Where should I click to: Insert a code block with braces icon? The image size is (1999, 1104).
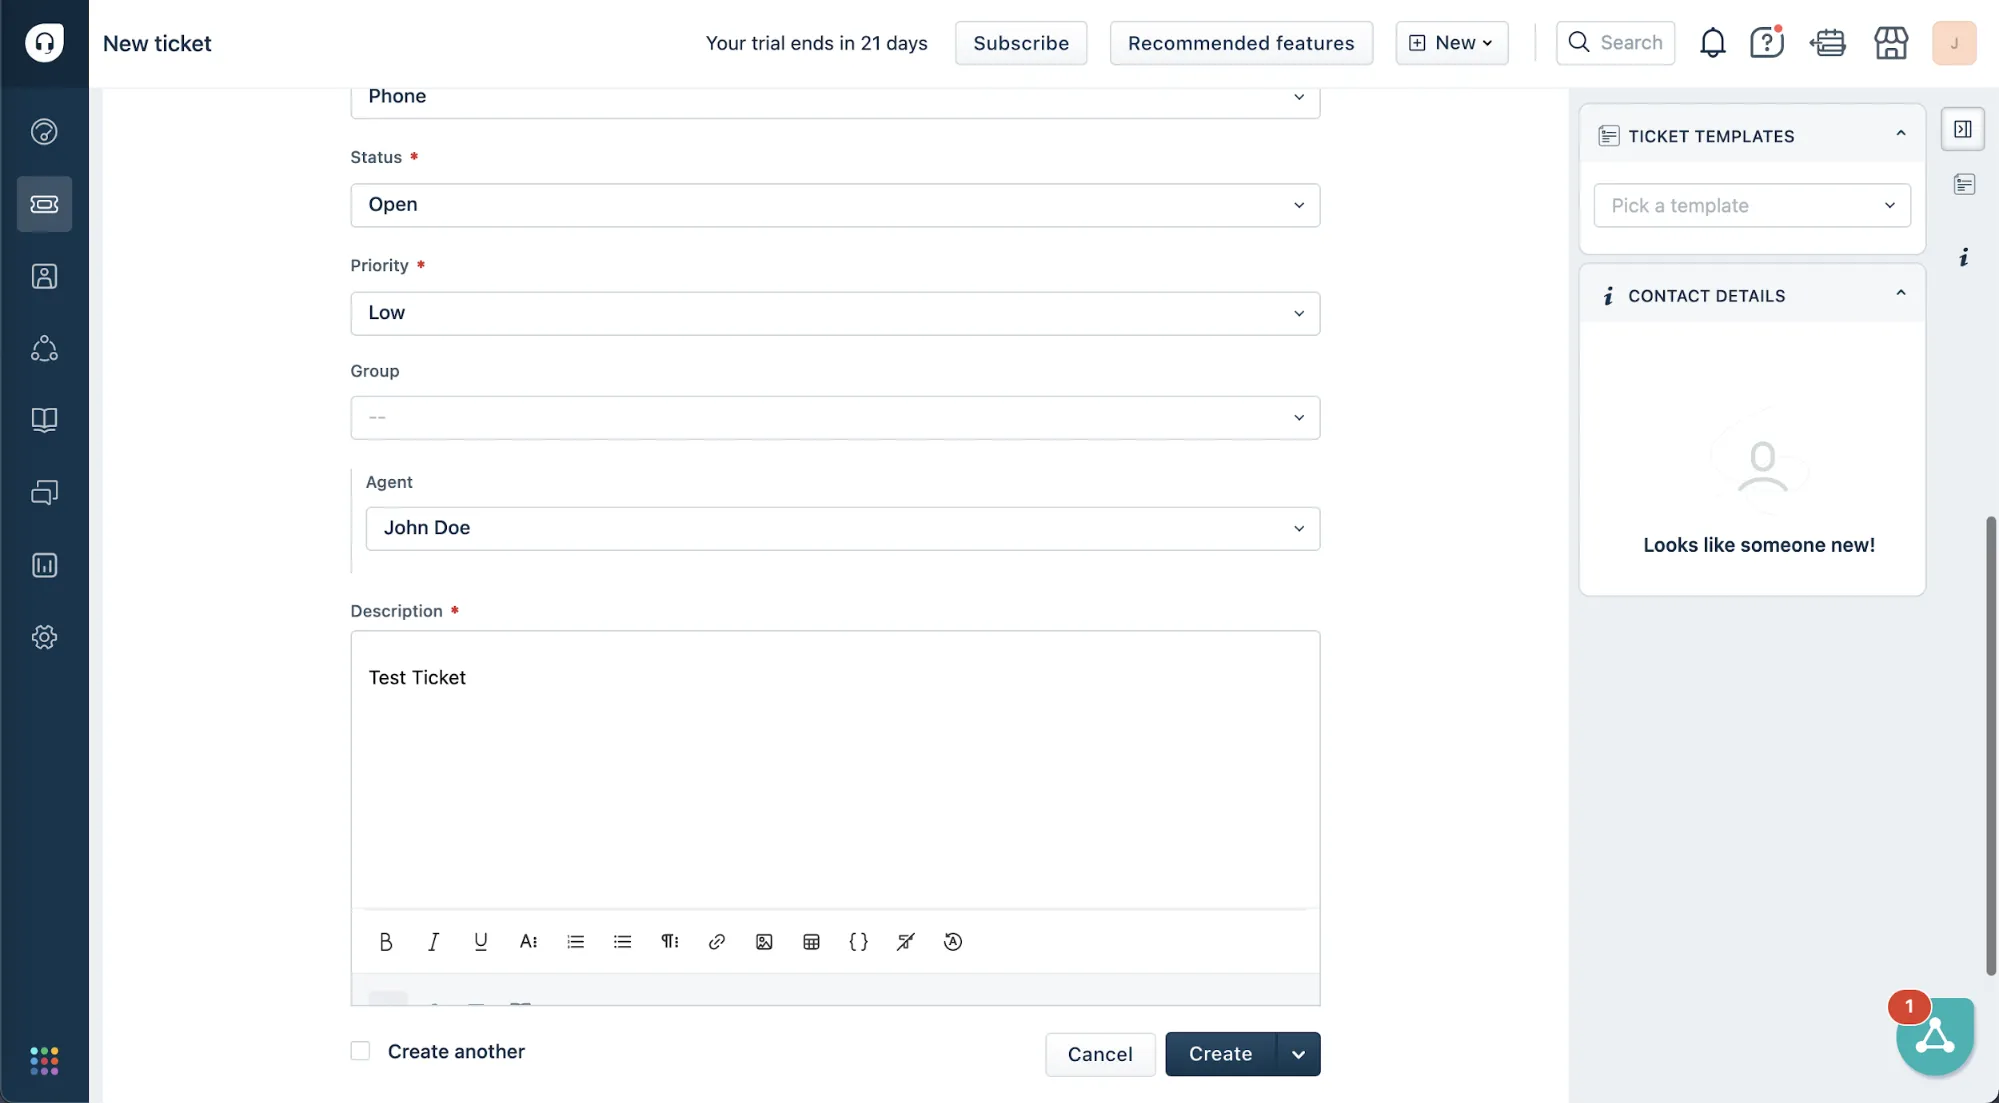(x=858, y=942)
